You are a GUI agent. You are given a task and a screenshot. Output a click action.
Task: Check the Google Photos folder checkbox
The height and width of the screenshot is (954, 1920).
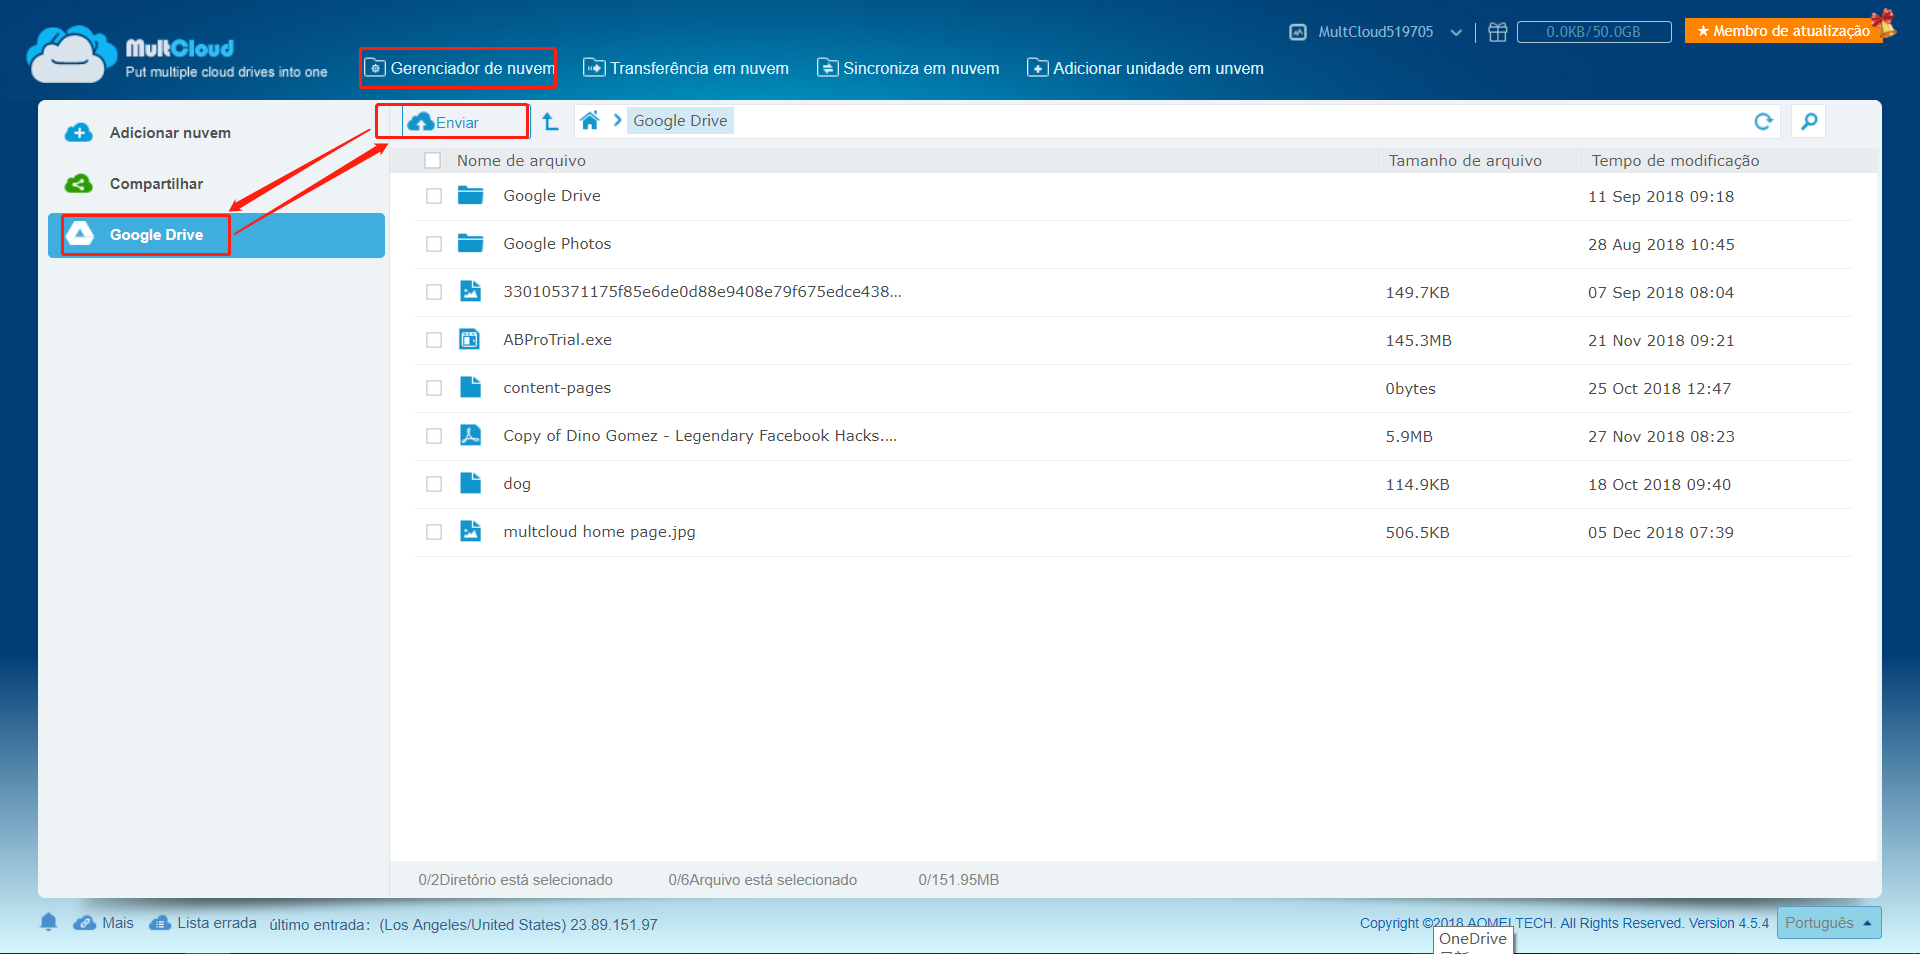434,244
